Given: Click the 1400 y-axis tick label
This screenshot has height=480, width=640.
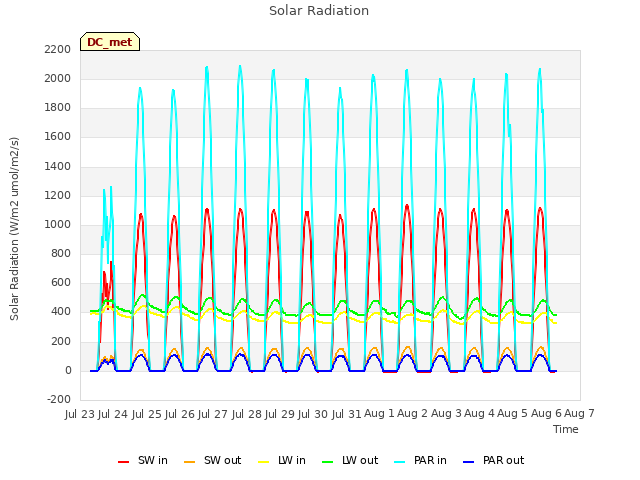Looking at the screenshot, I should coord(58,166).
